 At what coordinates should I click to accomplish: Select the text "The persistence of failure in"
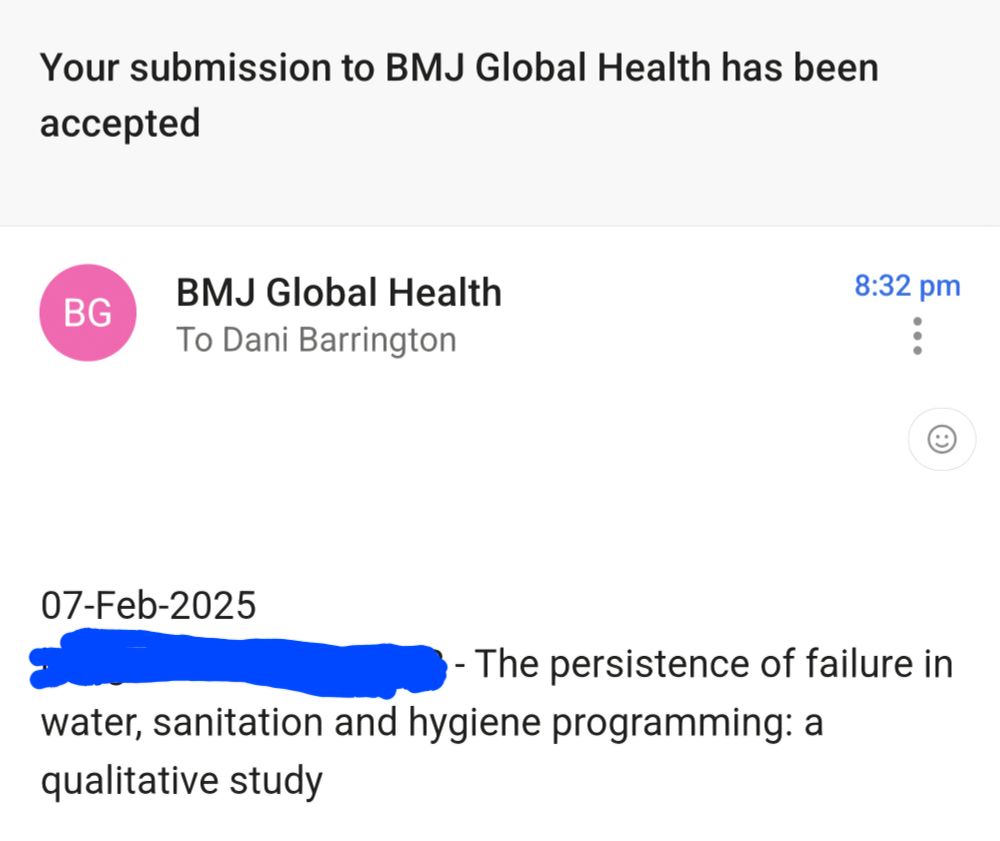[x=714, y=664]
